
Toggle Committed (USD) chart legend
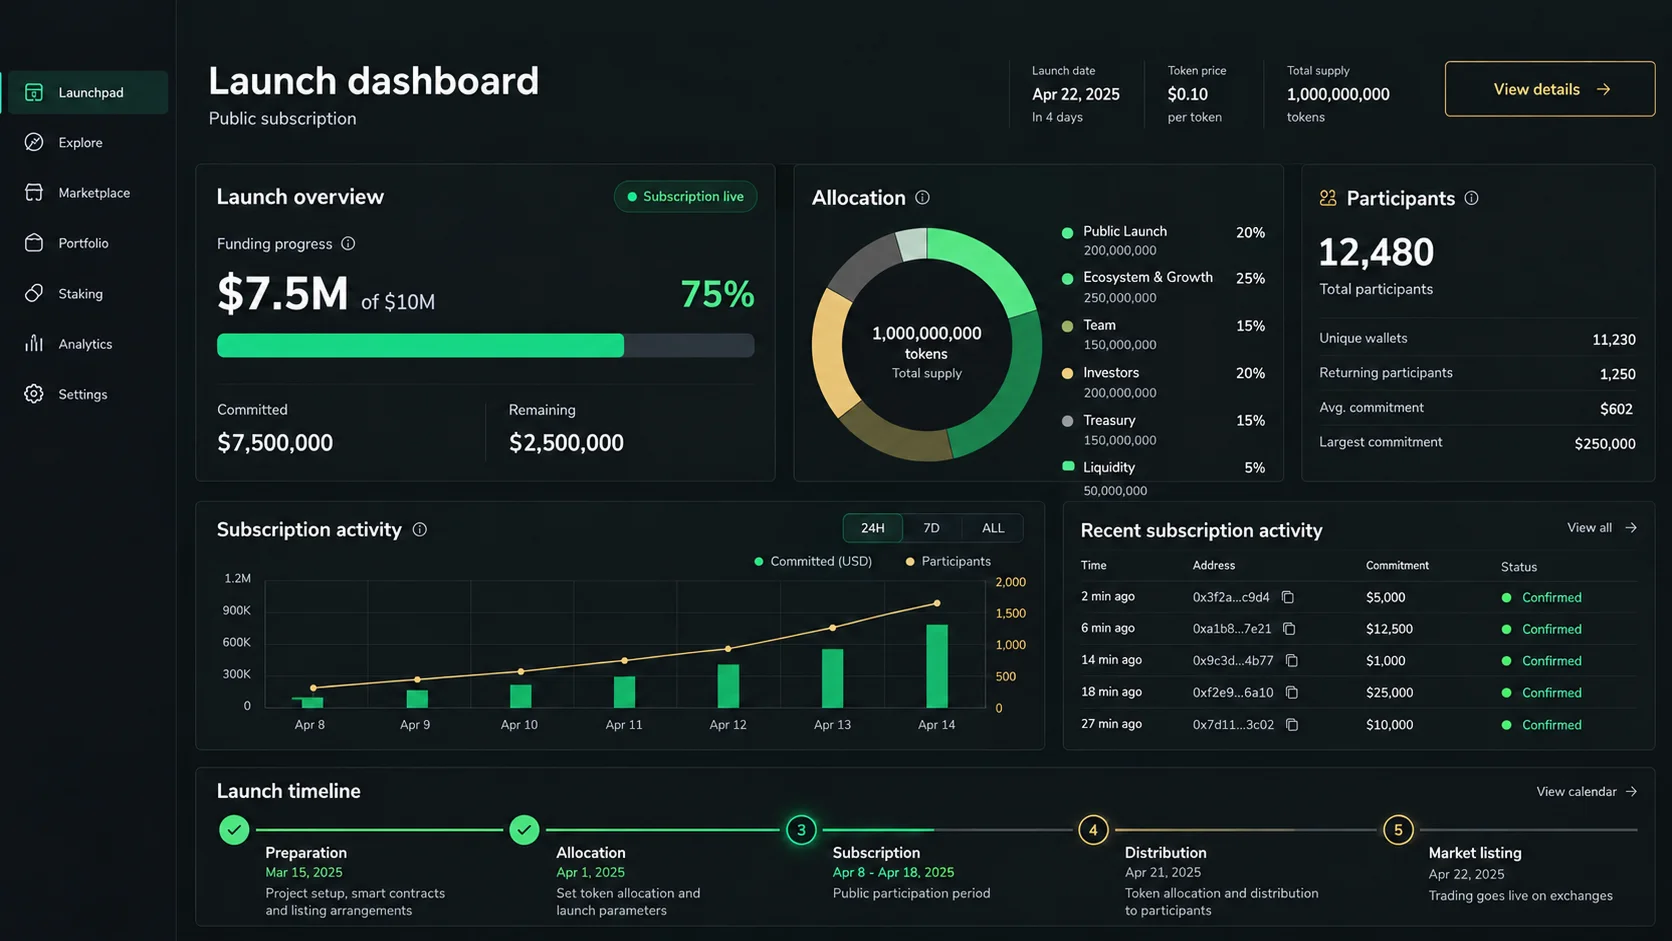[813, 561]
